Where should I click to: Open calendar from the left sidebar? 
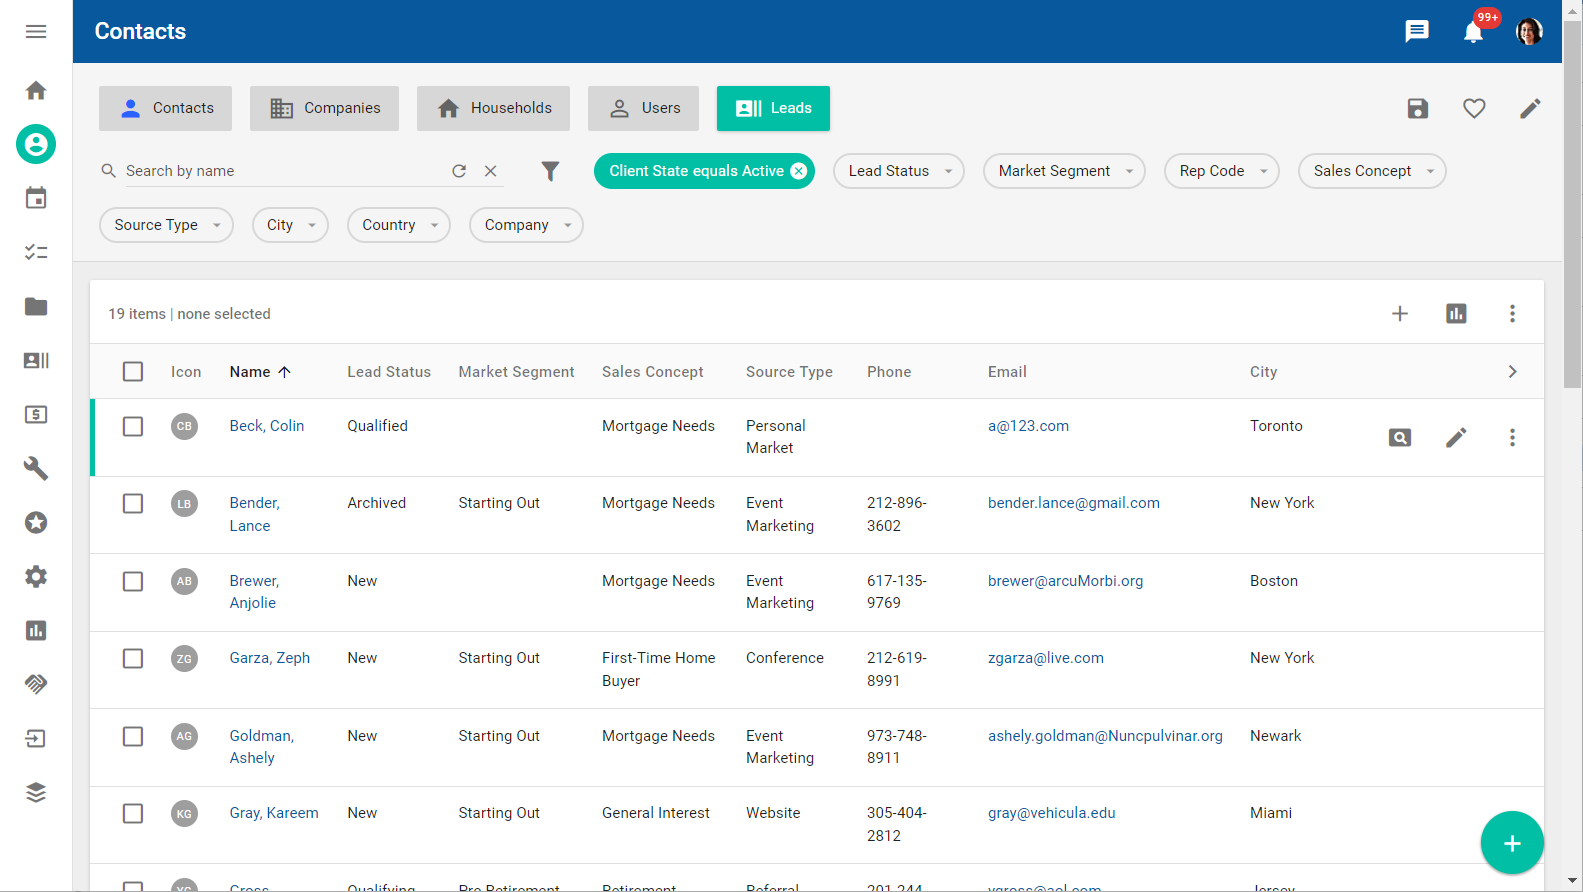(36, 198)
